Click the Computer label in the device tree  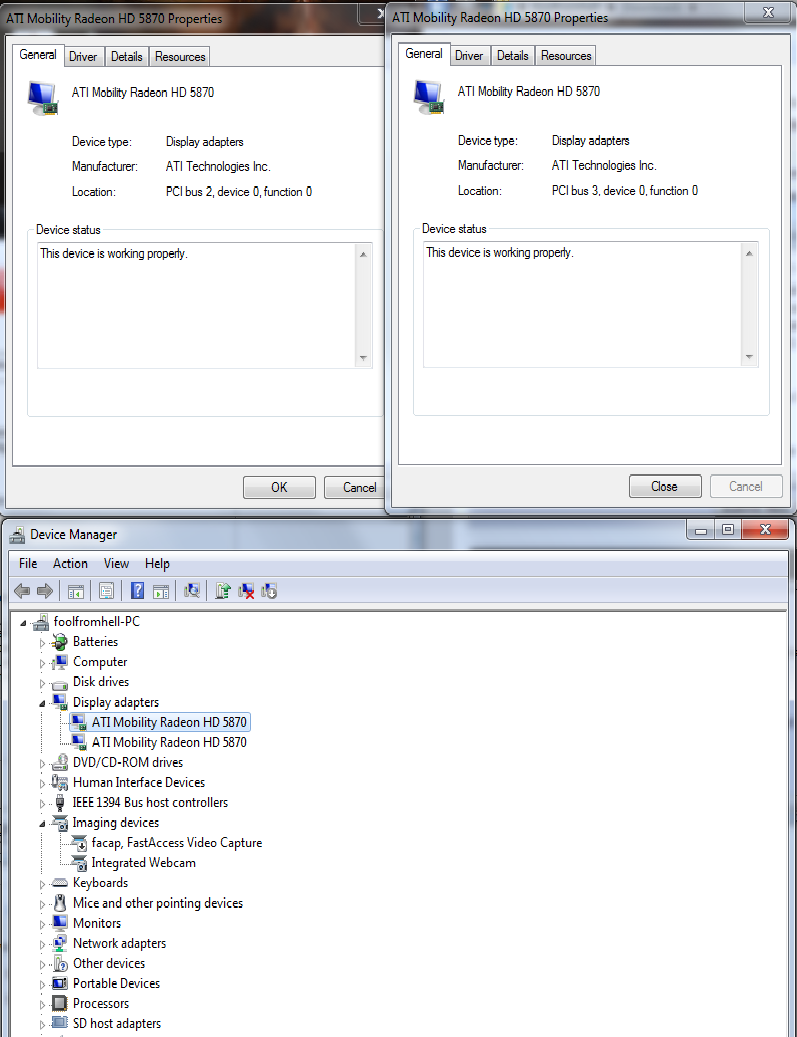coord(100,662)
